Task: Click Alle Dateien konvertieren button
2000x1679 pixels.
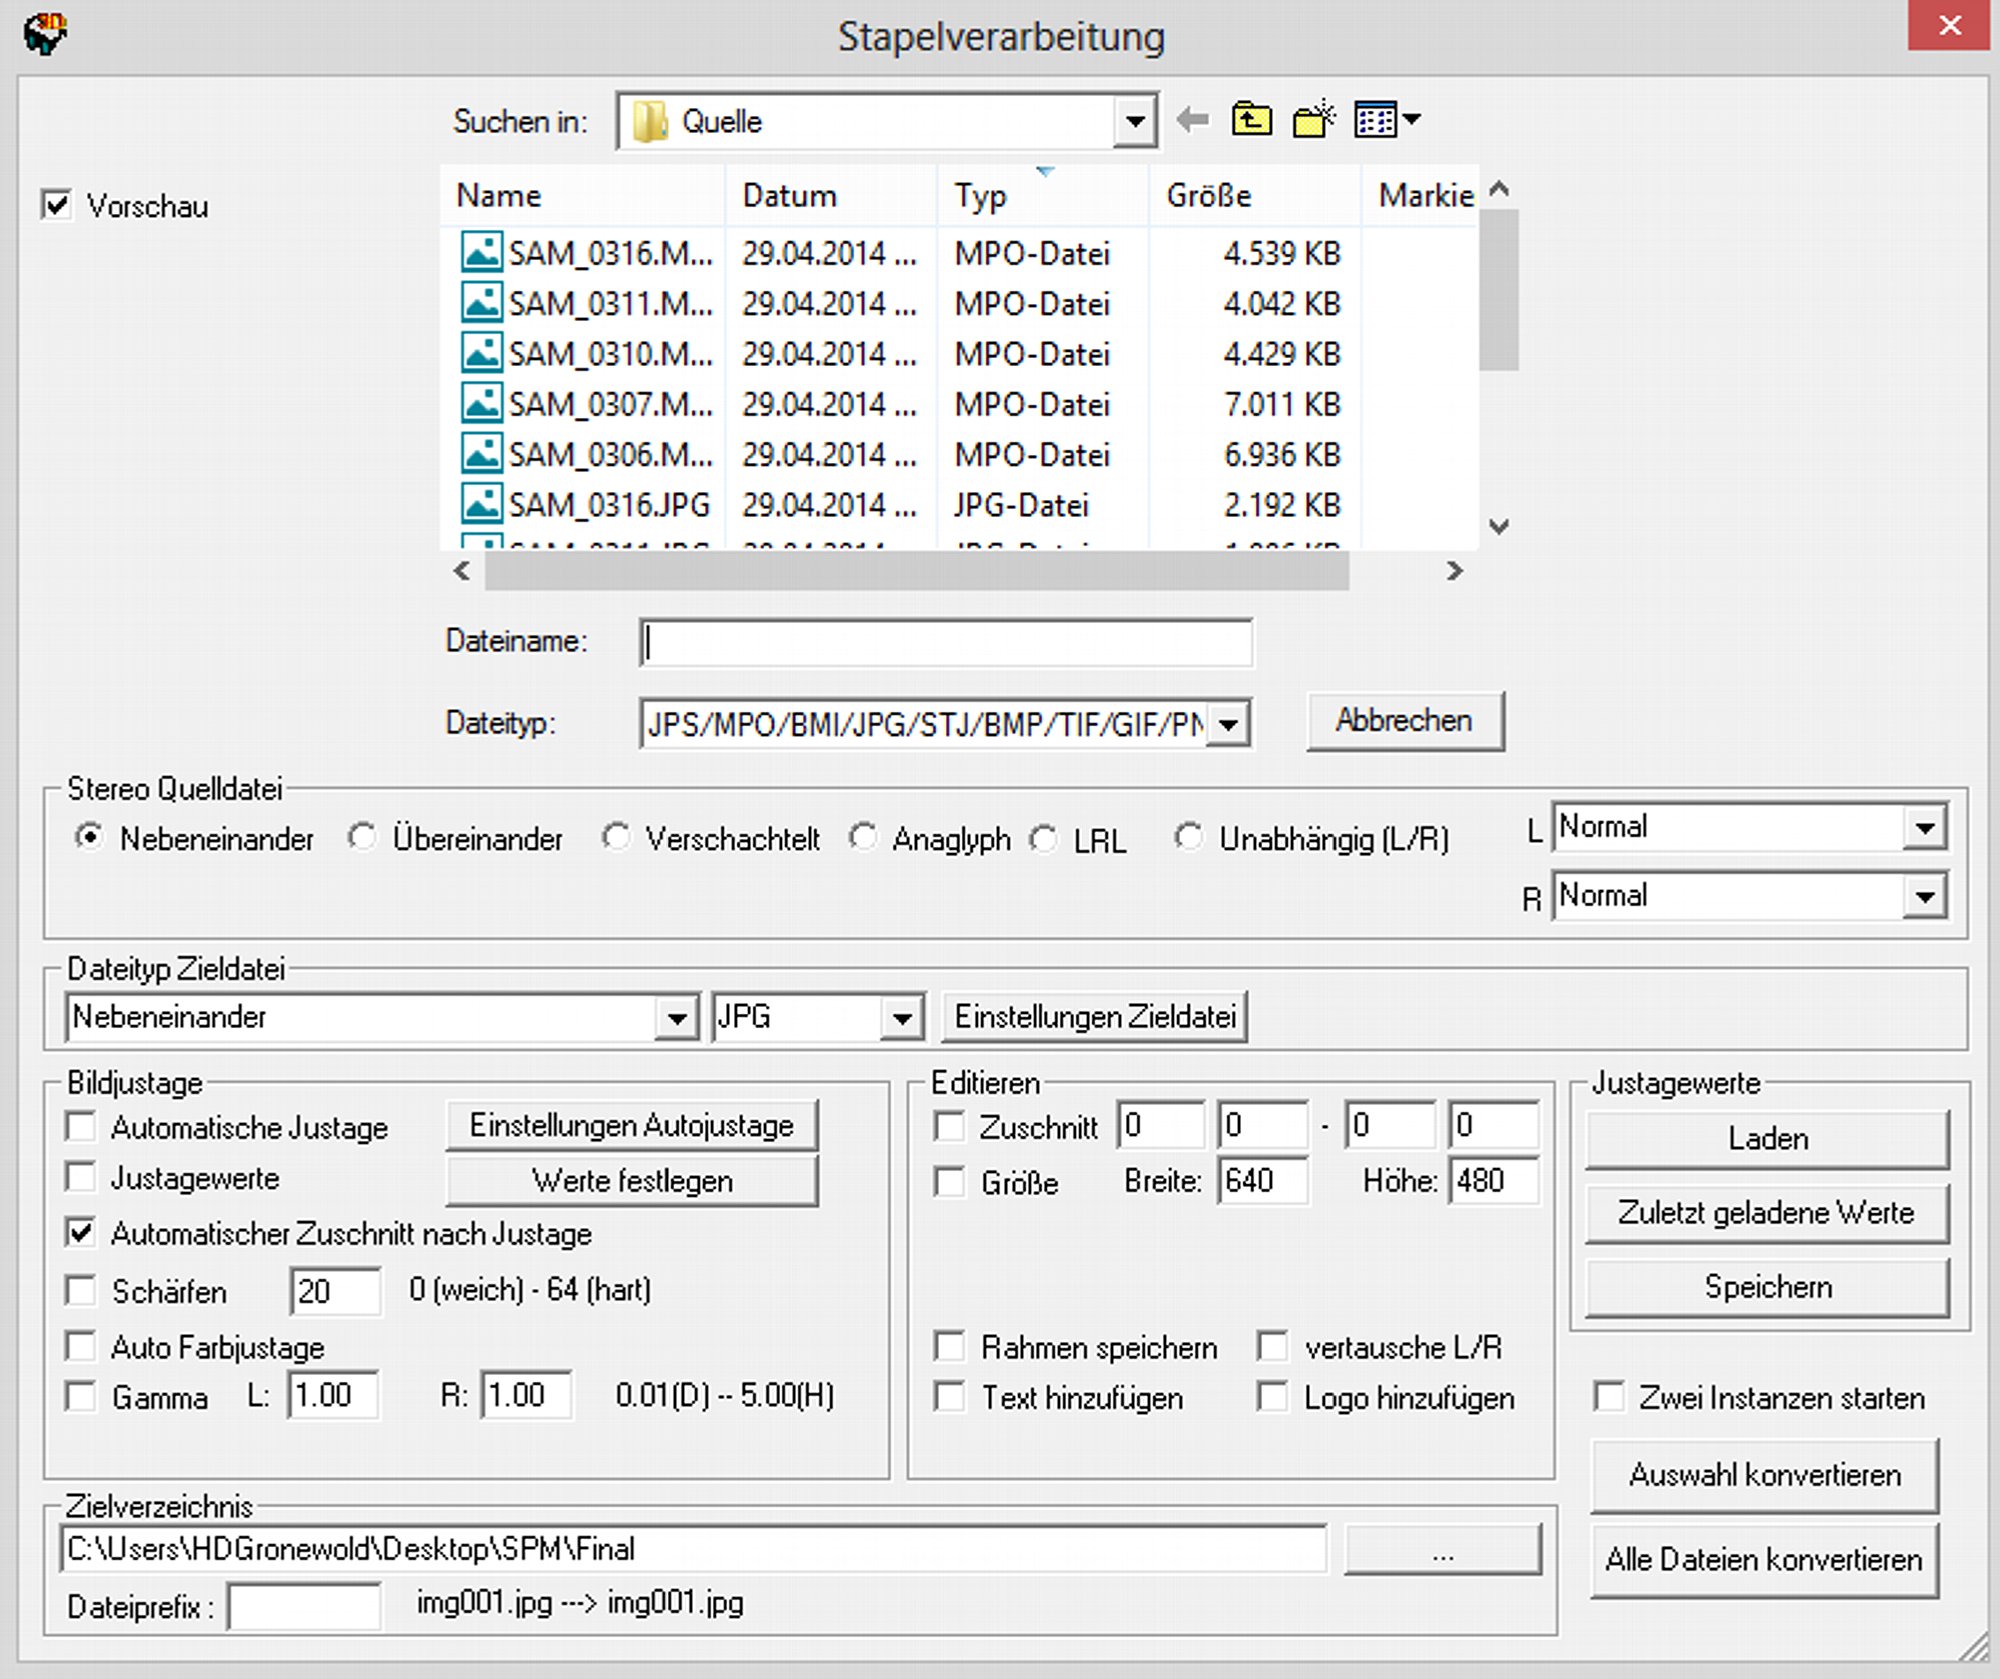Action: coord(1764,1559)
